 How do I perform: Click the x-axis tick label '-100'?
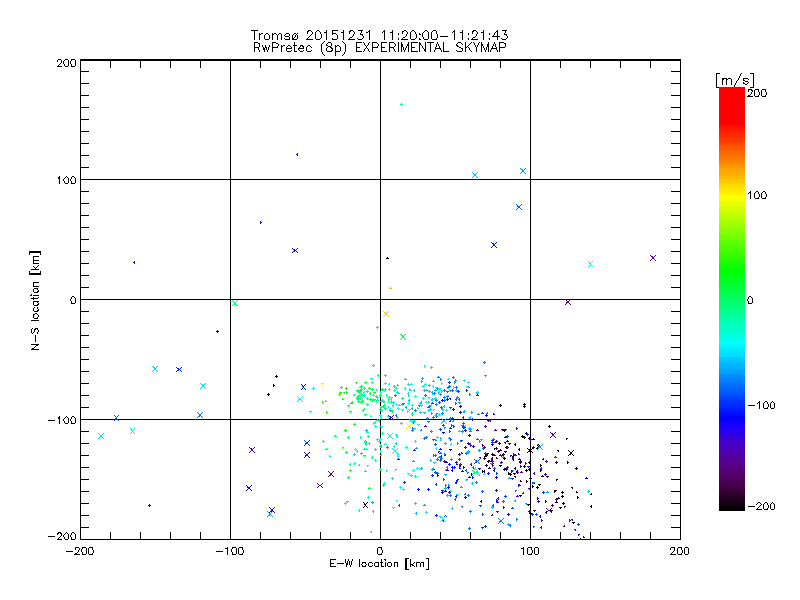(230, 551)
